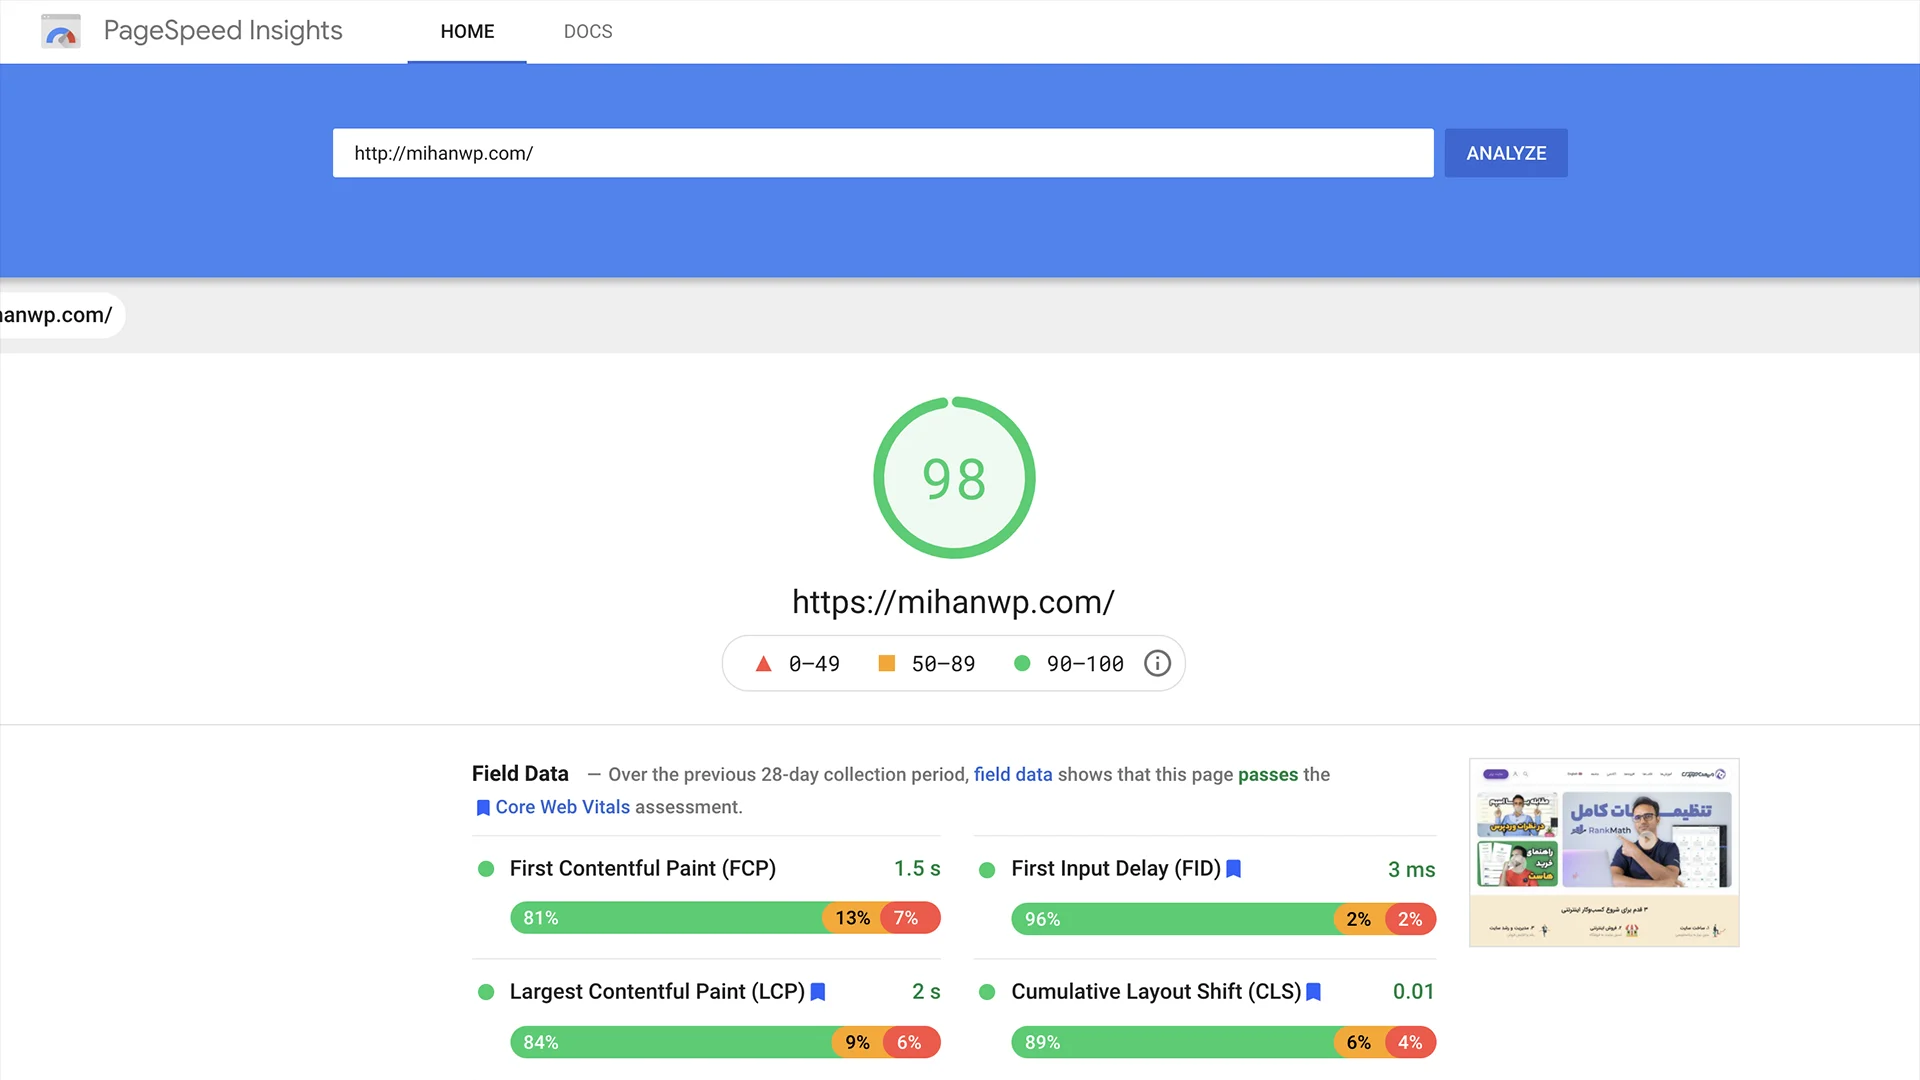
Task: Click the green circle 90–100 legend icon
Action: (1022, 663)
